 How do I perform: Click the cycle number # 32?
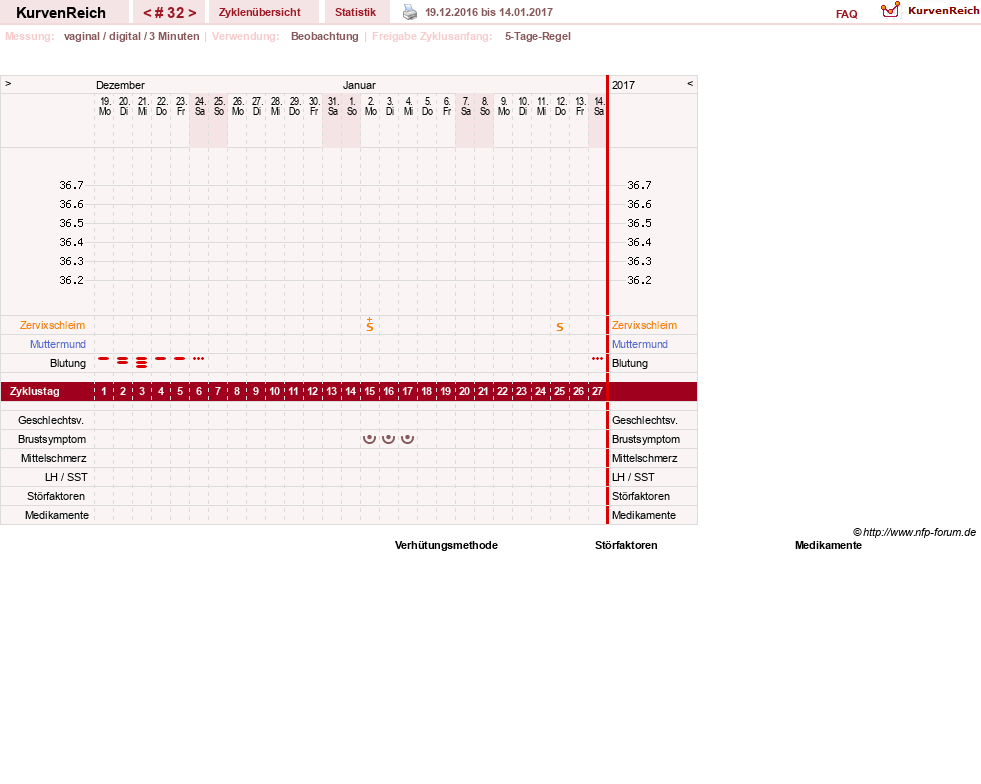click(x=170, y=13)
